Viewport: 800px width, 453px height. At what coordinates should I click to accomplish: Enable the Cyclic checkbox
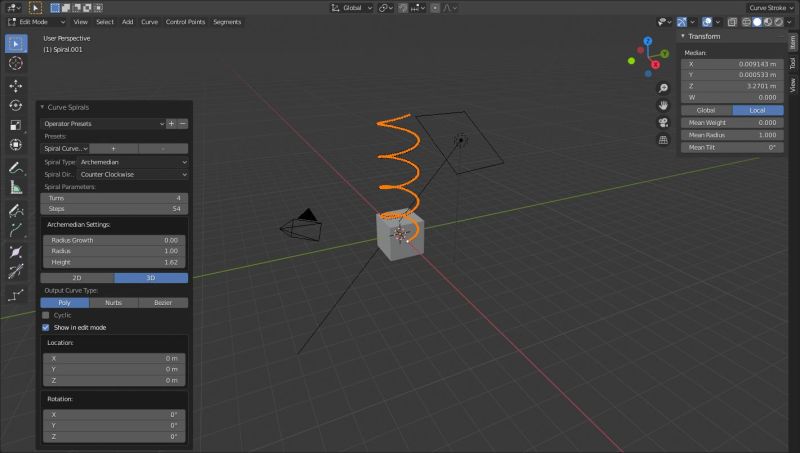pyautogui.click(x=46, y=315)
